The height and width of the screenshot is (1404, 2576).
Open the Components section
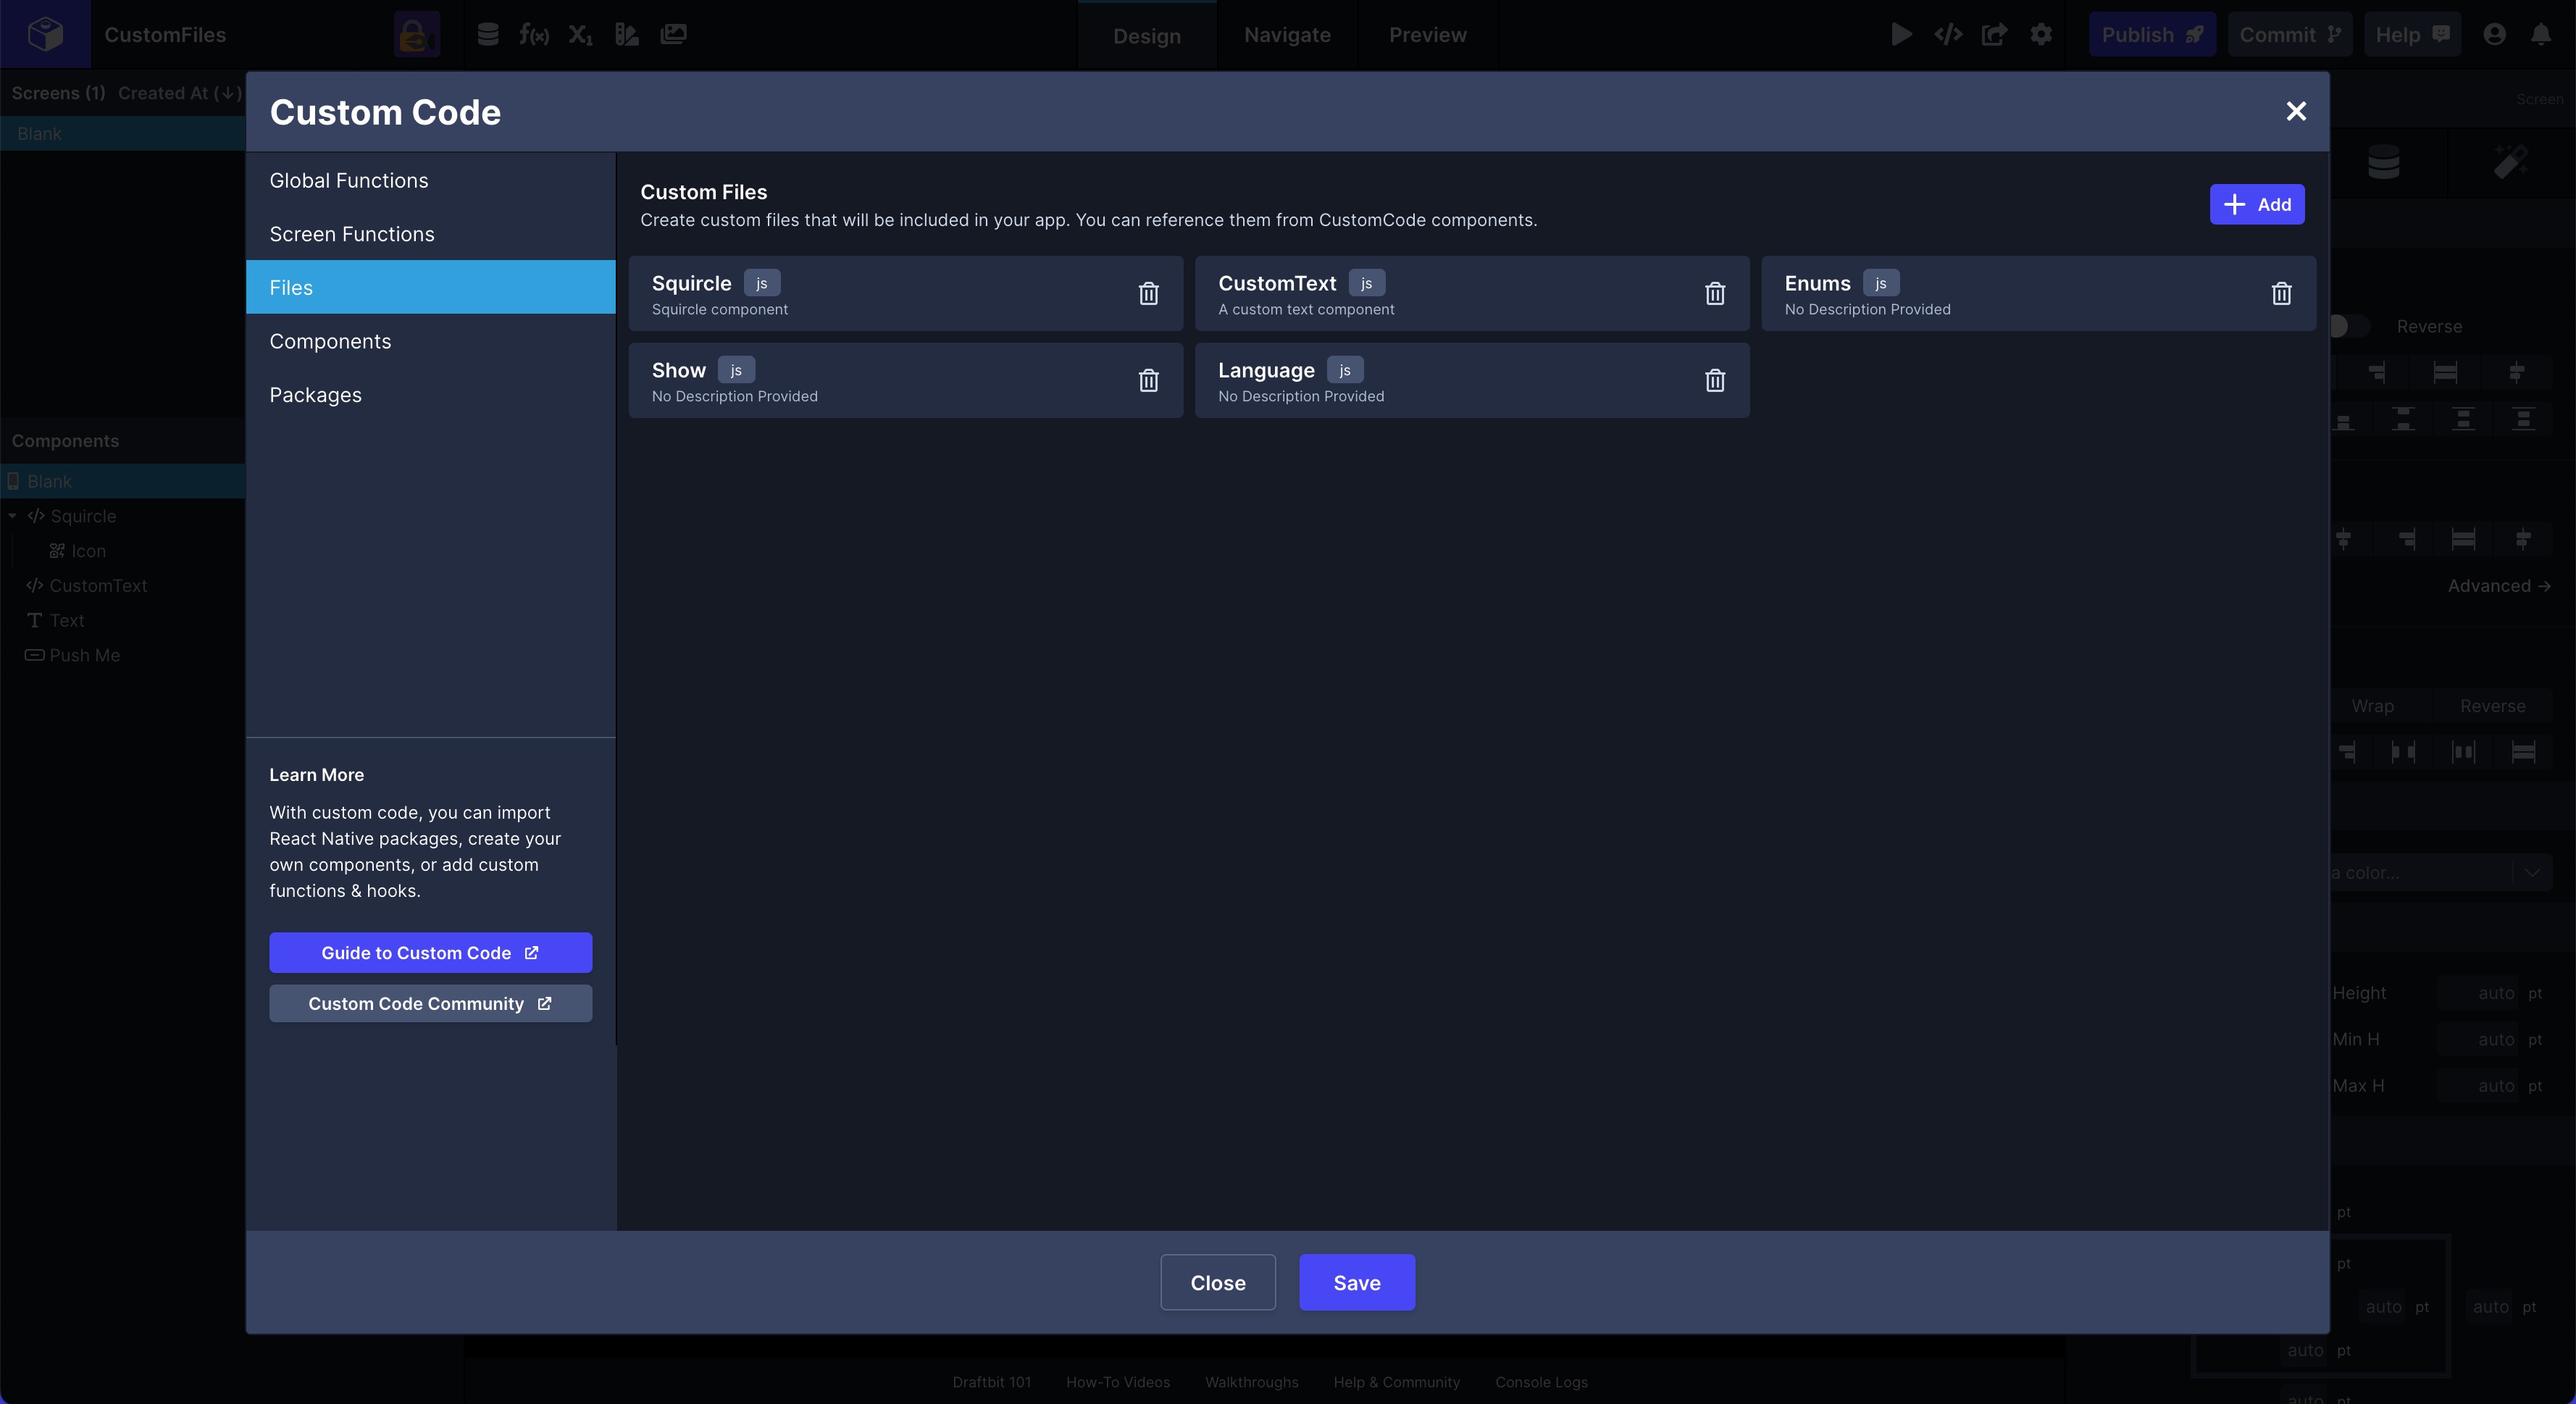click(430, 341)
